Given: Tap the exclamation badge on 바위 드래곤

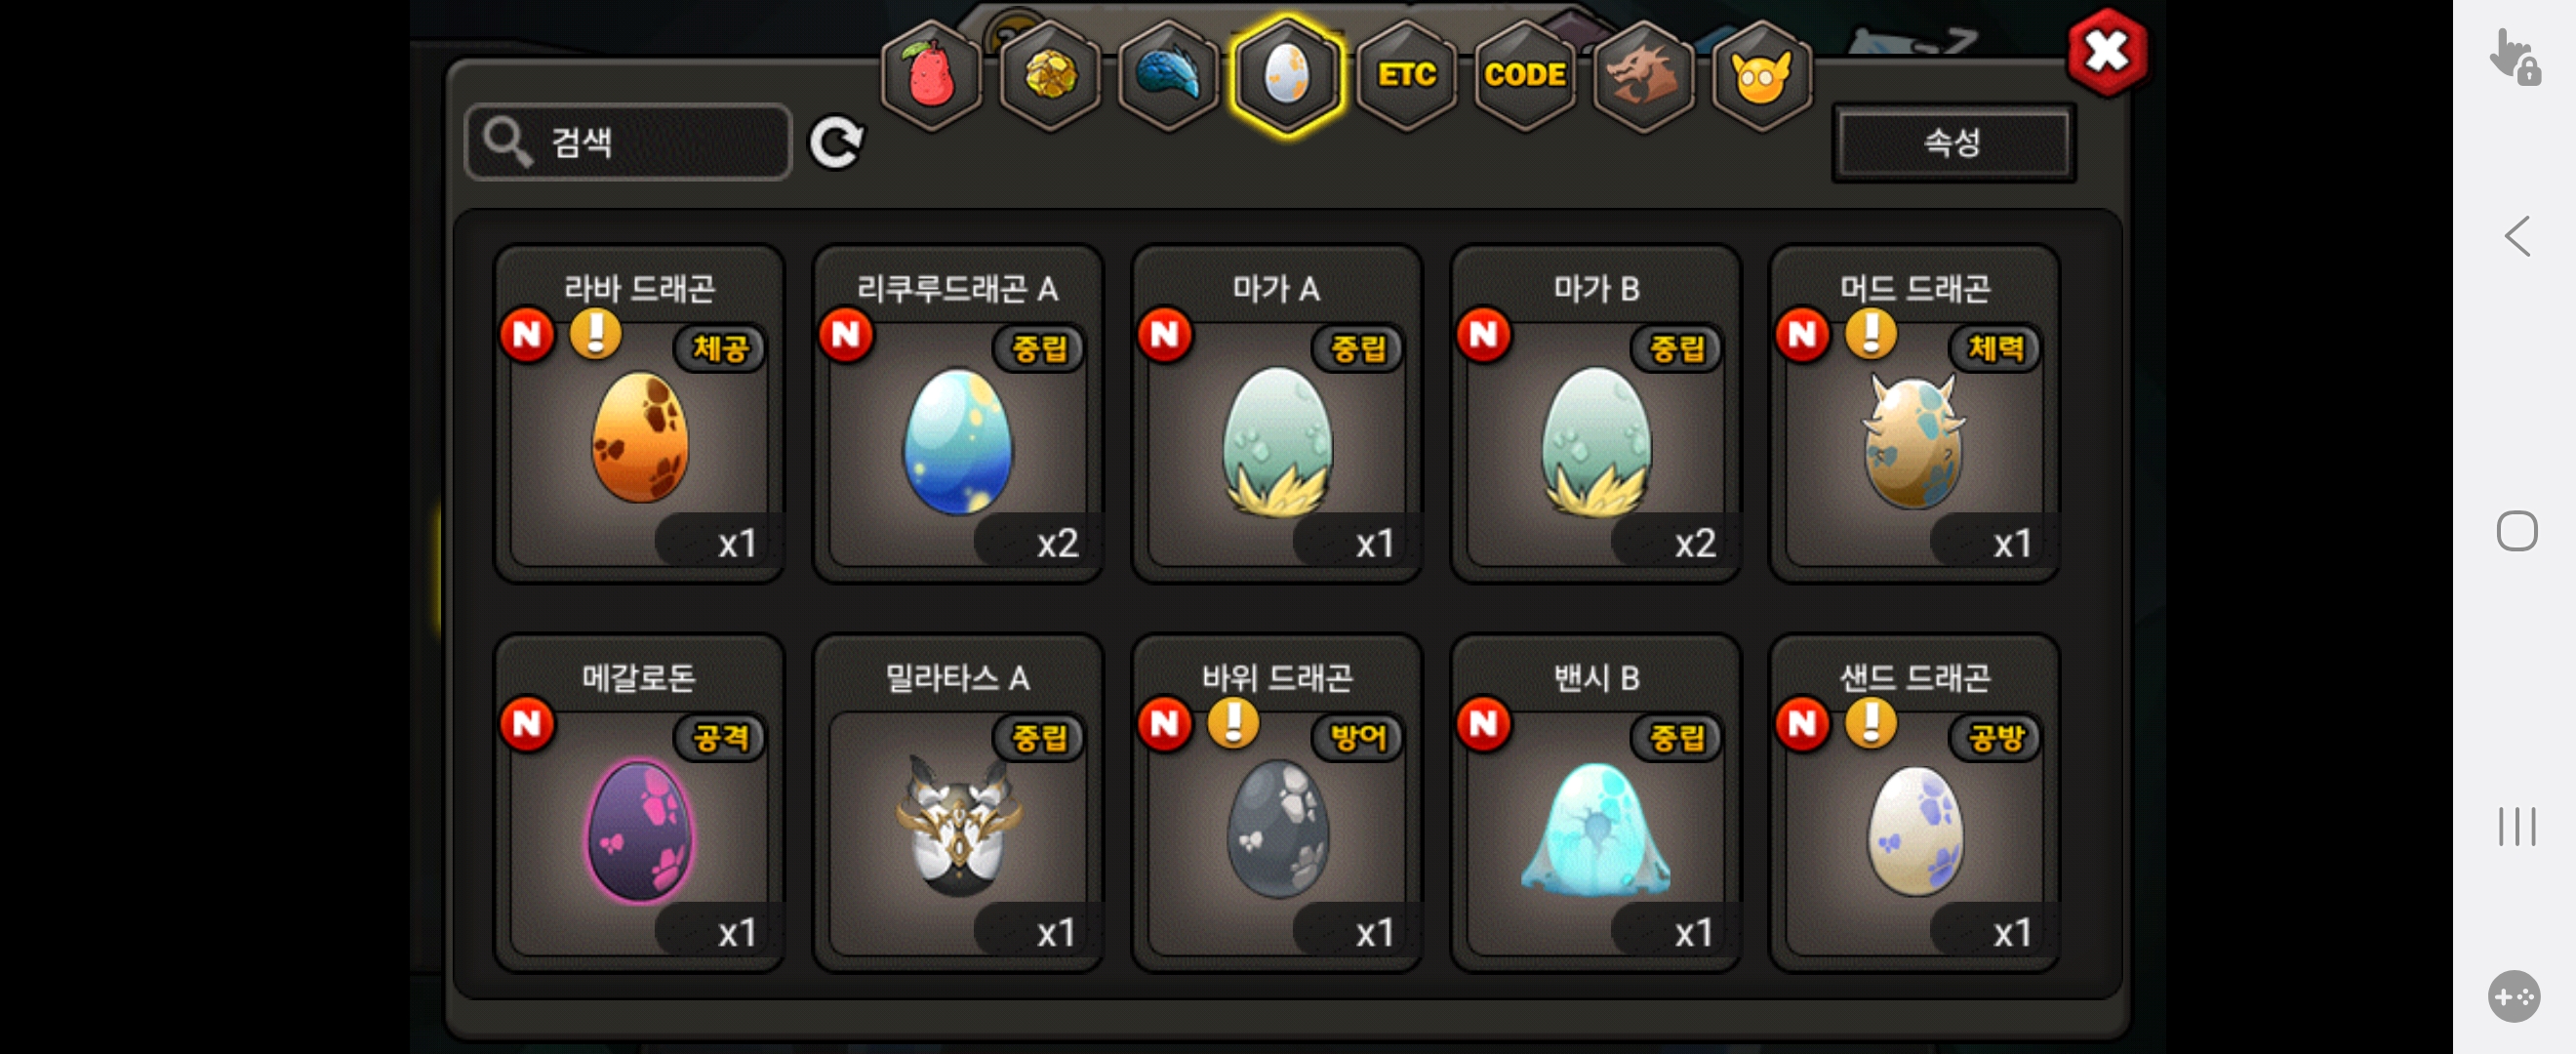Looking at the screenshot, I should pyautogui.click(x=1233, y=723).
